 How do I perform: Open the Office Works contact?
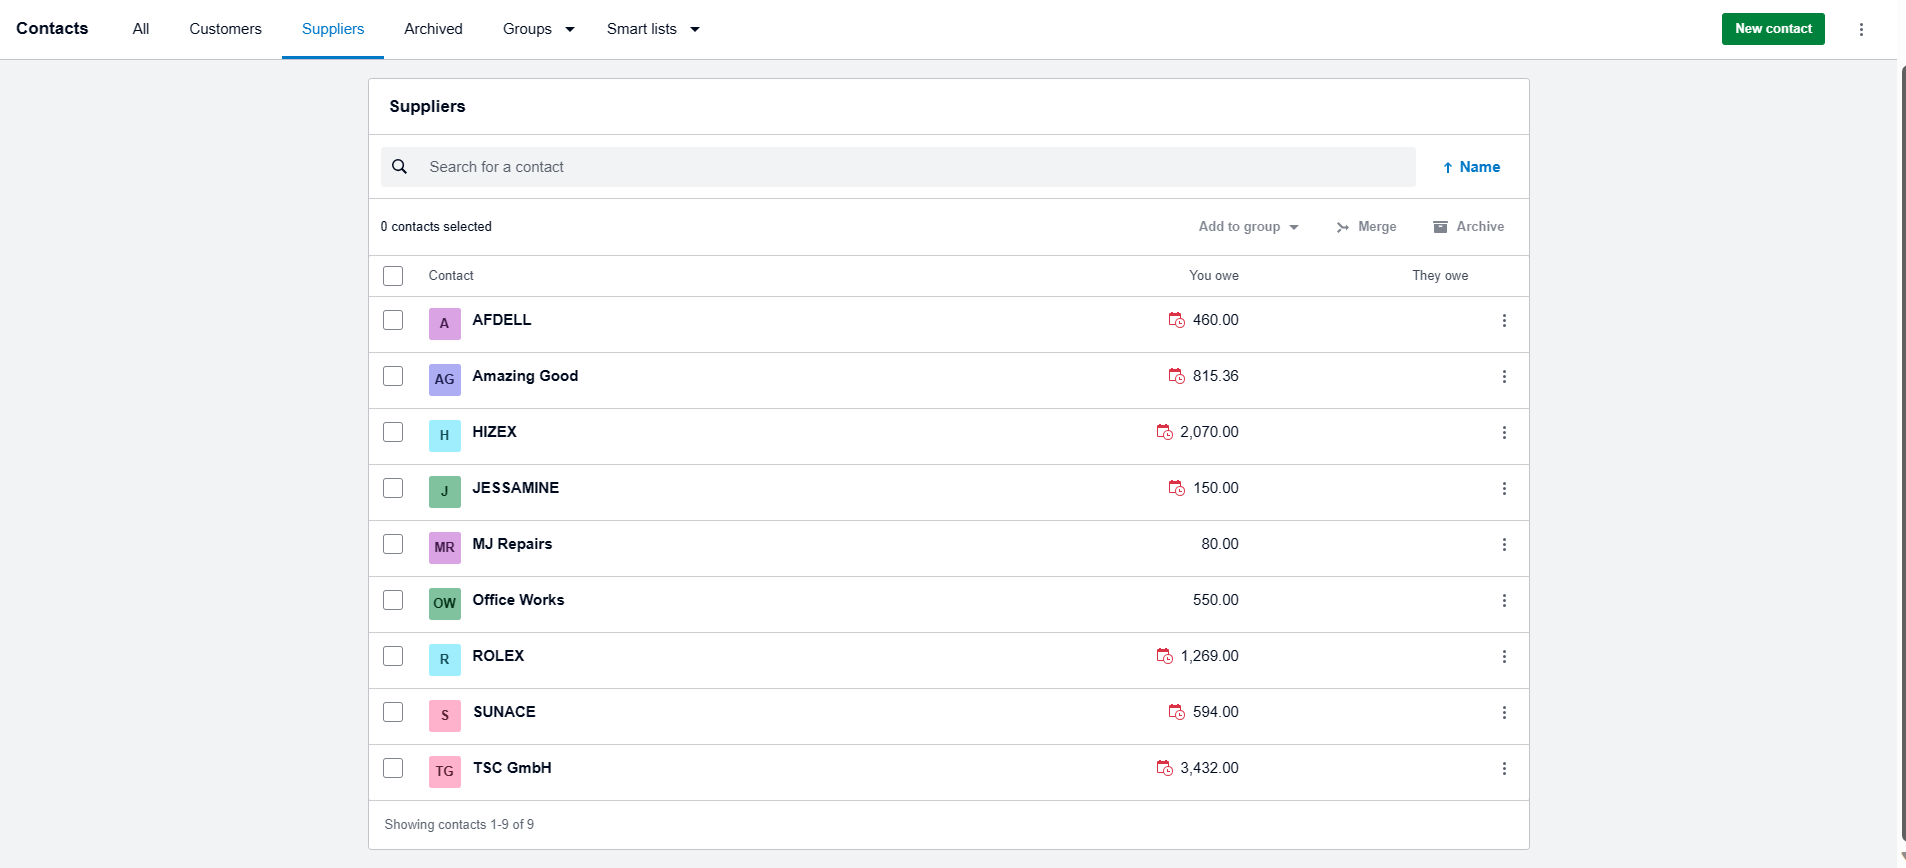click(x=518, y=600)
